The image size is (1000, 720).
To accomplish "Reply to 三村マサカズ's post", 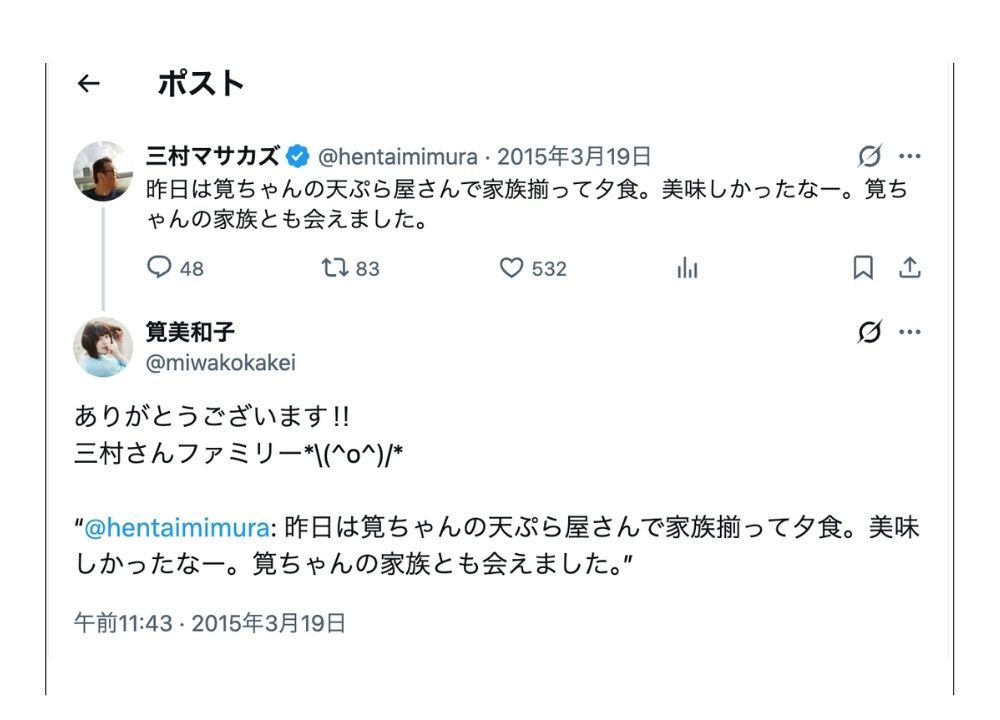I will [x=160, y=268].
